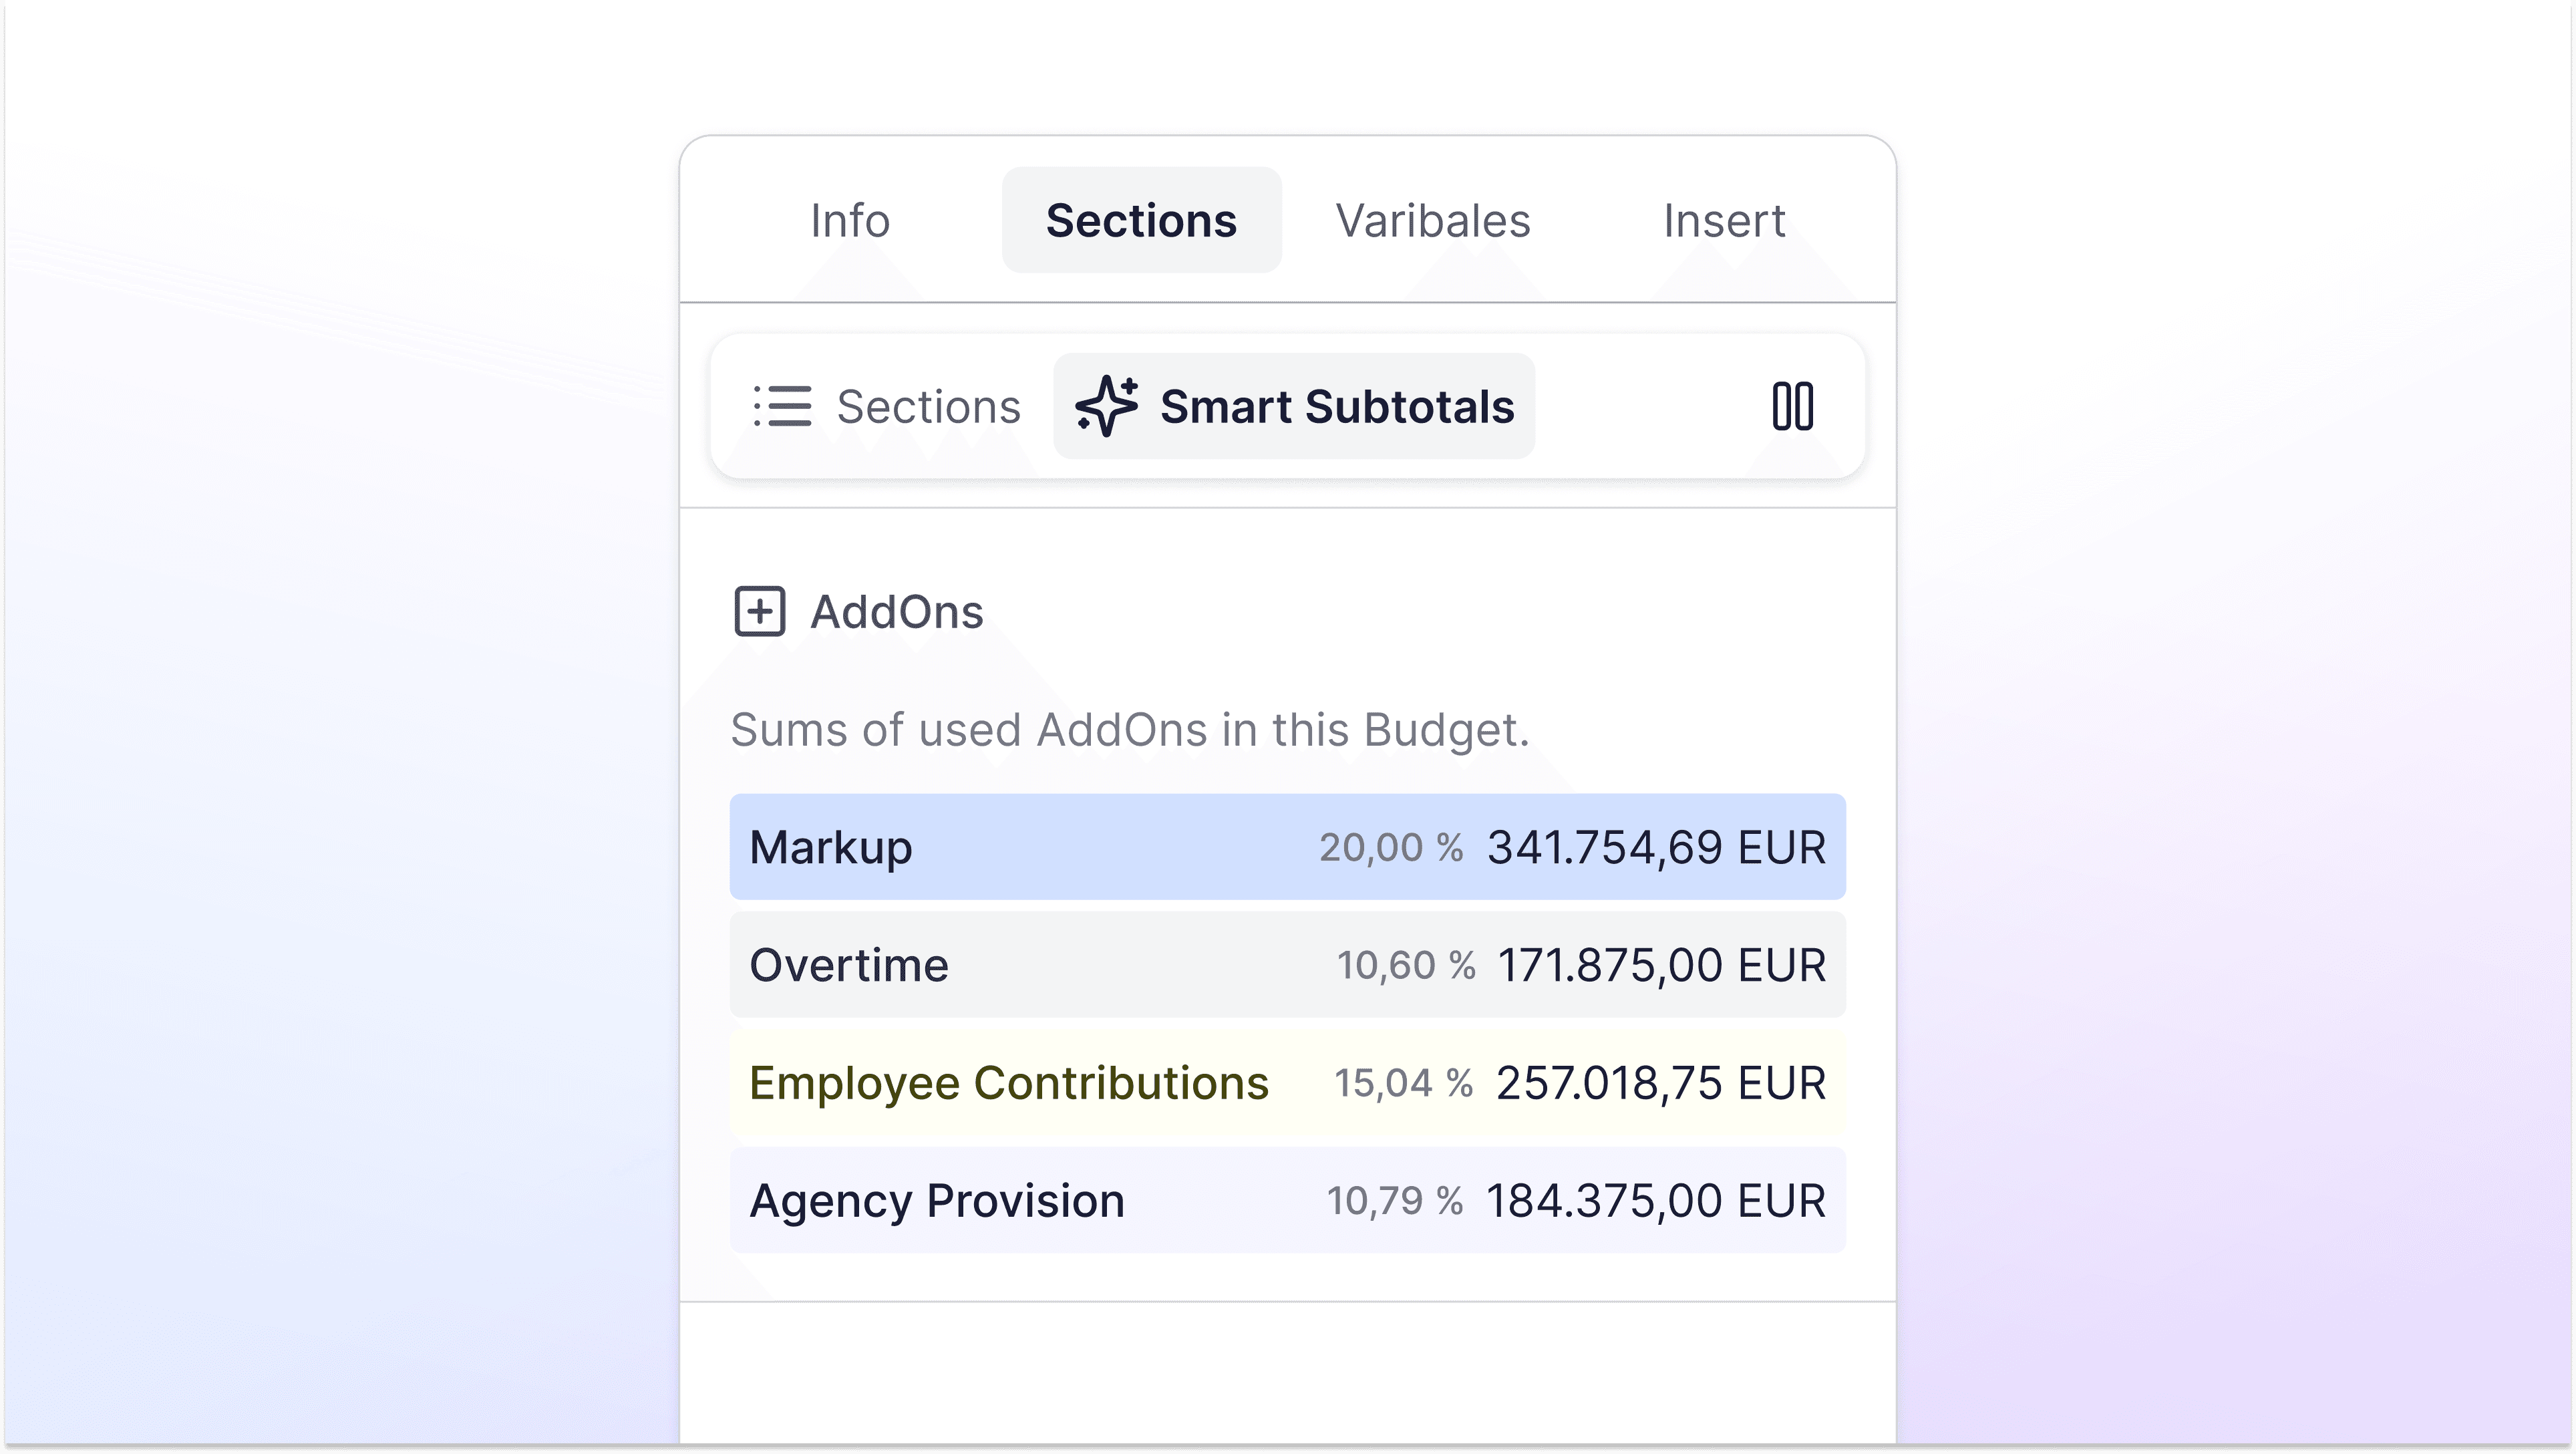Click the Overtime row label

click(x=848, y=965)
